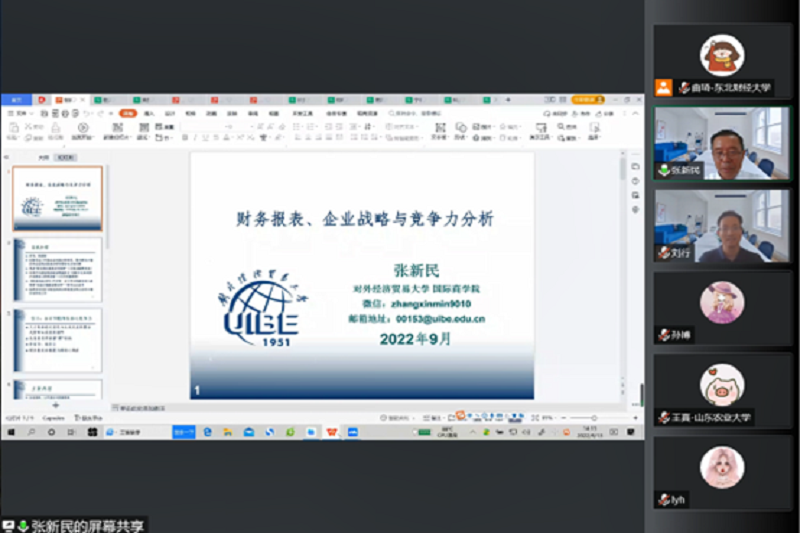Image resolution: width=800 pixels, height=533 pixels.
Task: Open taskbar search magnifier icon
Action: tap(31, 432)
